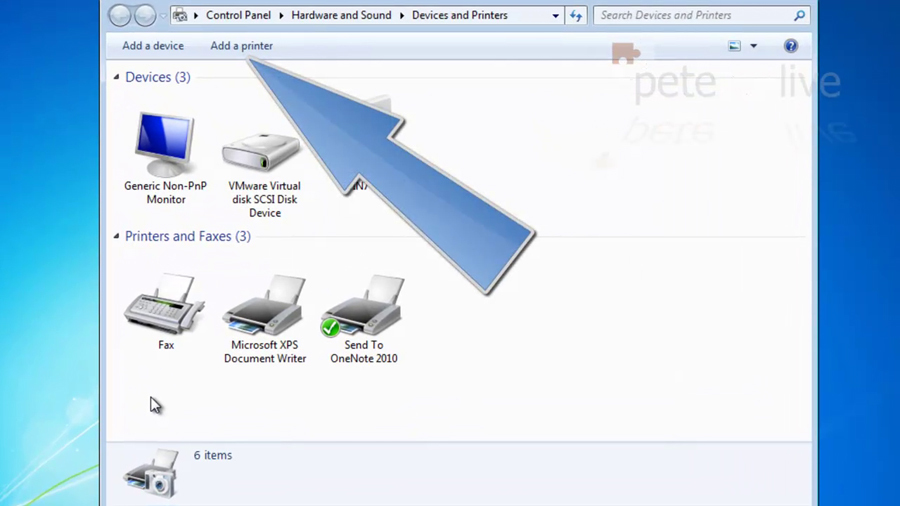The height and width of the screenshot is (506, 900).
Task: Select the VMware Virtual disk SCSI Disk icon
Action: 261,152
